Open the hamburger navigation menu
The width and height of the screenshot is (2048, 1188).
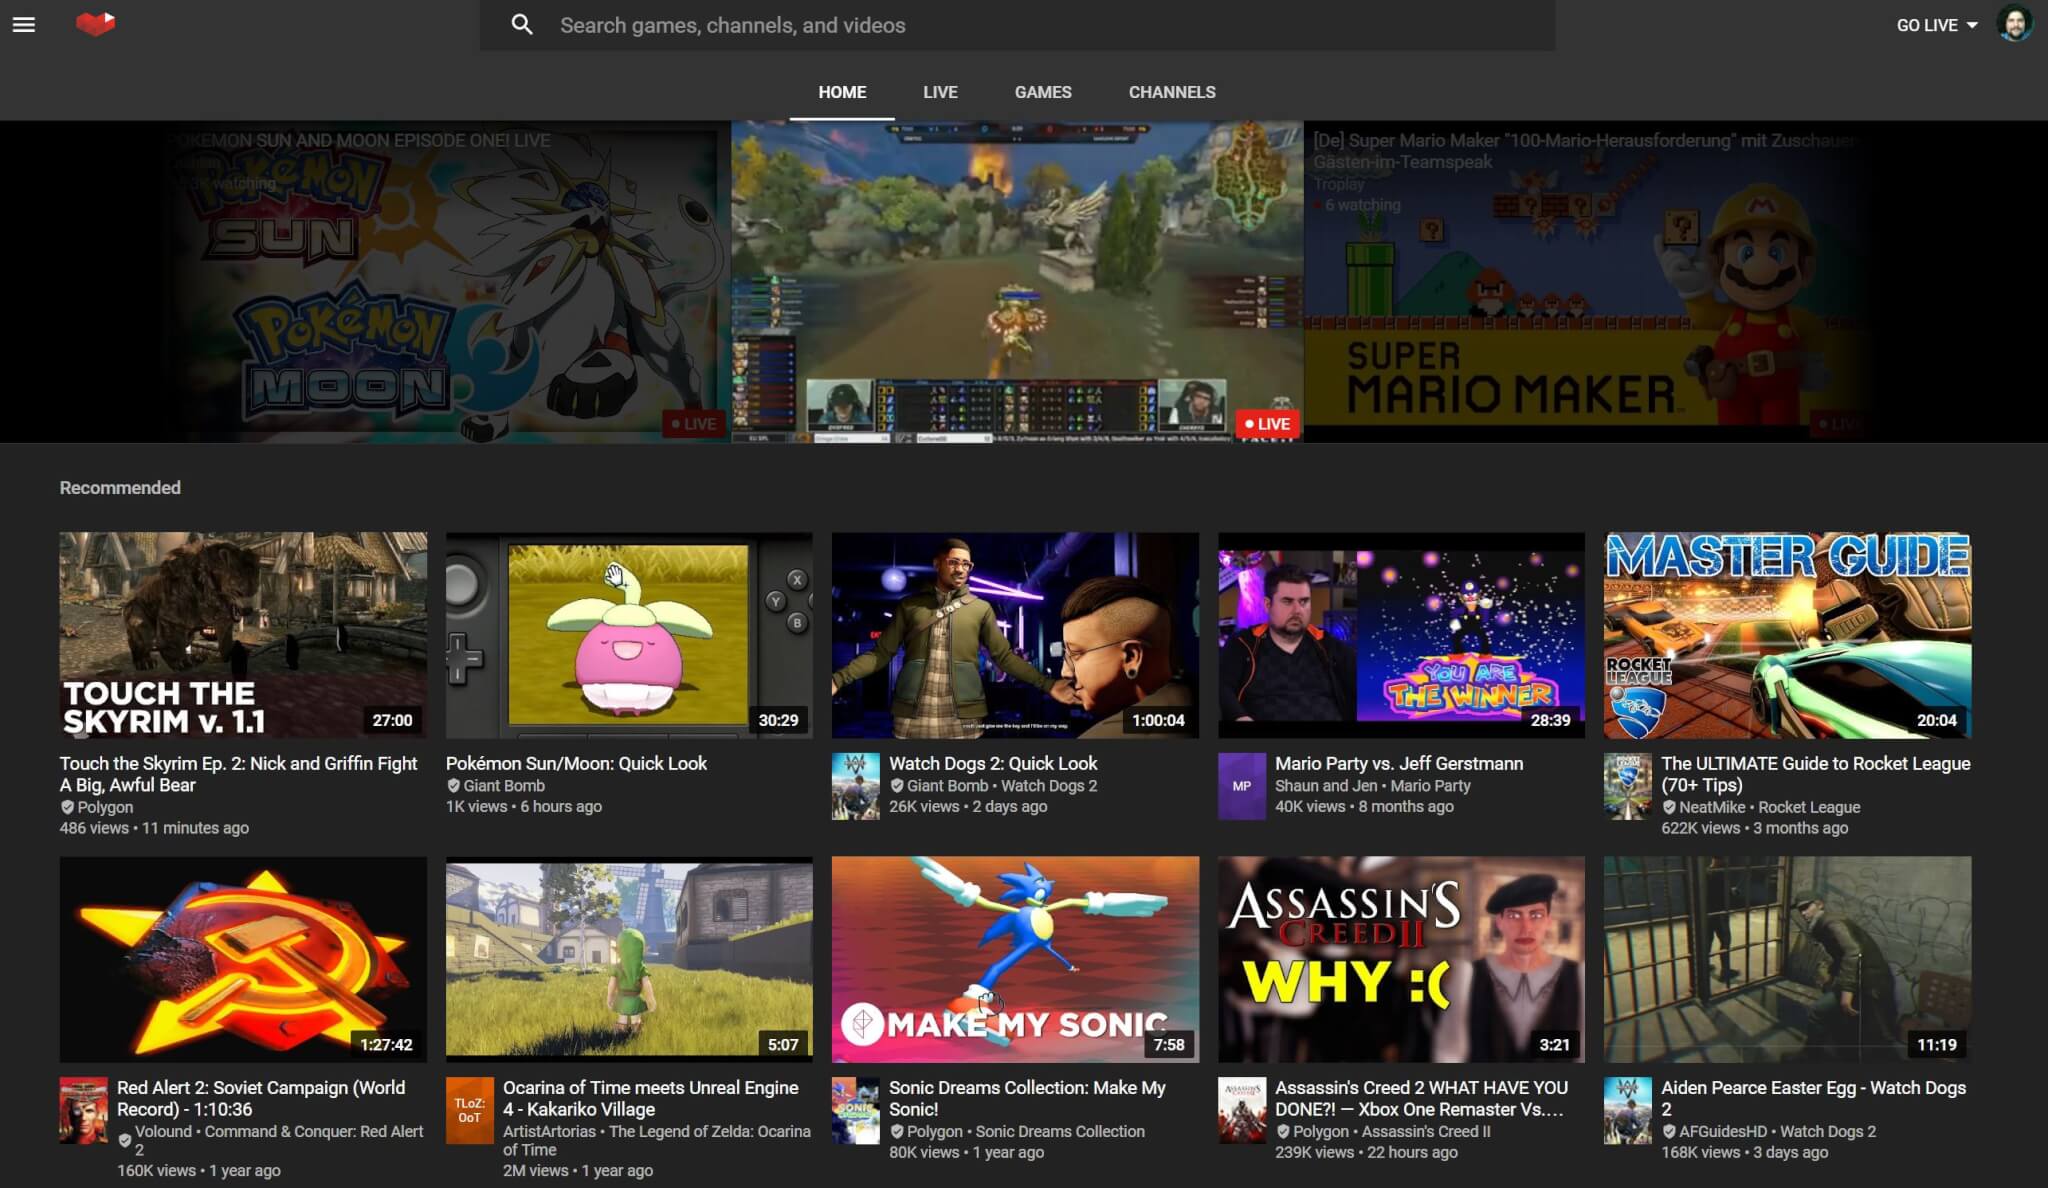click(x=24, y=25)
